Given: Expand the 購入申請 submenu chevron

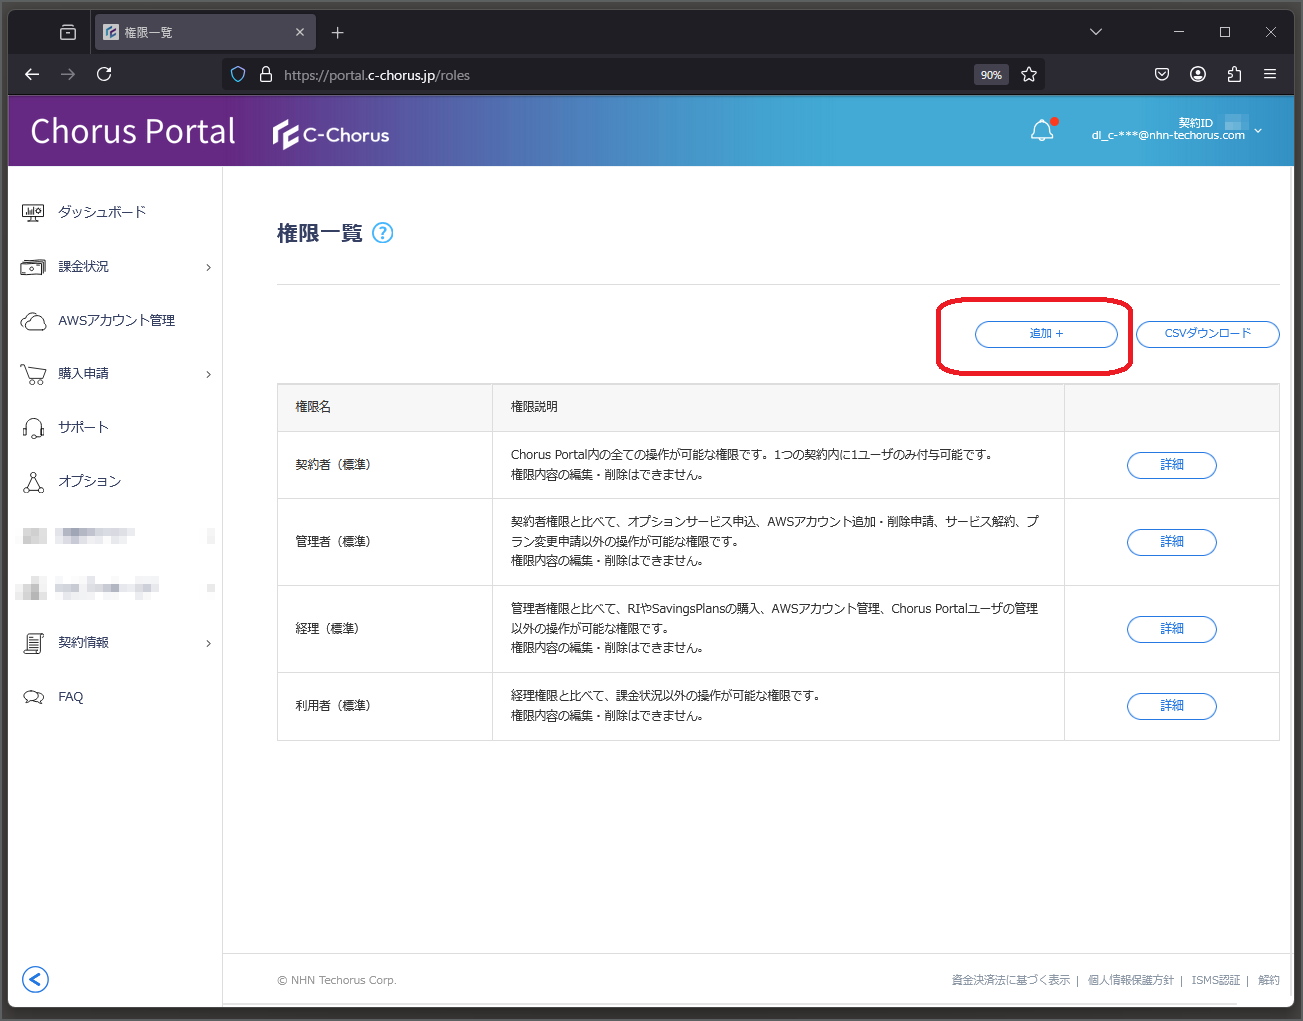Looking at the screenshot, I should (x=208, y=374).
